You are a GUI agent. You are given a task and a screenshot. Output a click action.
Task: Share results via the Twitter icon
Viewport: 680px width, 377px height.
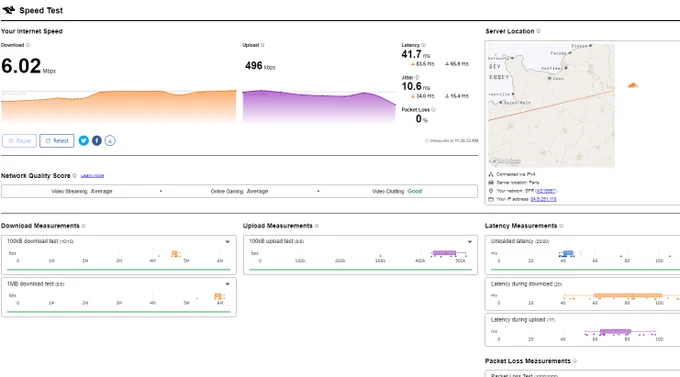tap(84, 141)
